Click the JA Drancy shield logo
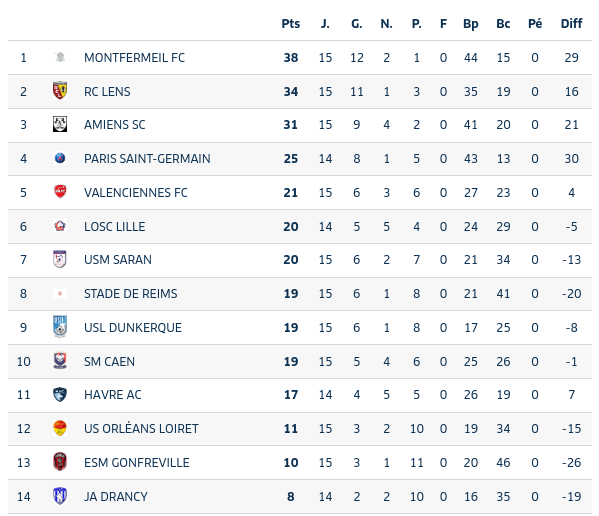599x516 pixels. [x=60, y=496]
